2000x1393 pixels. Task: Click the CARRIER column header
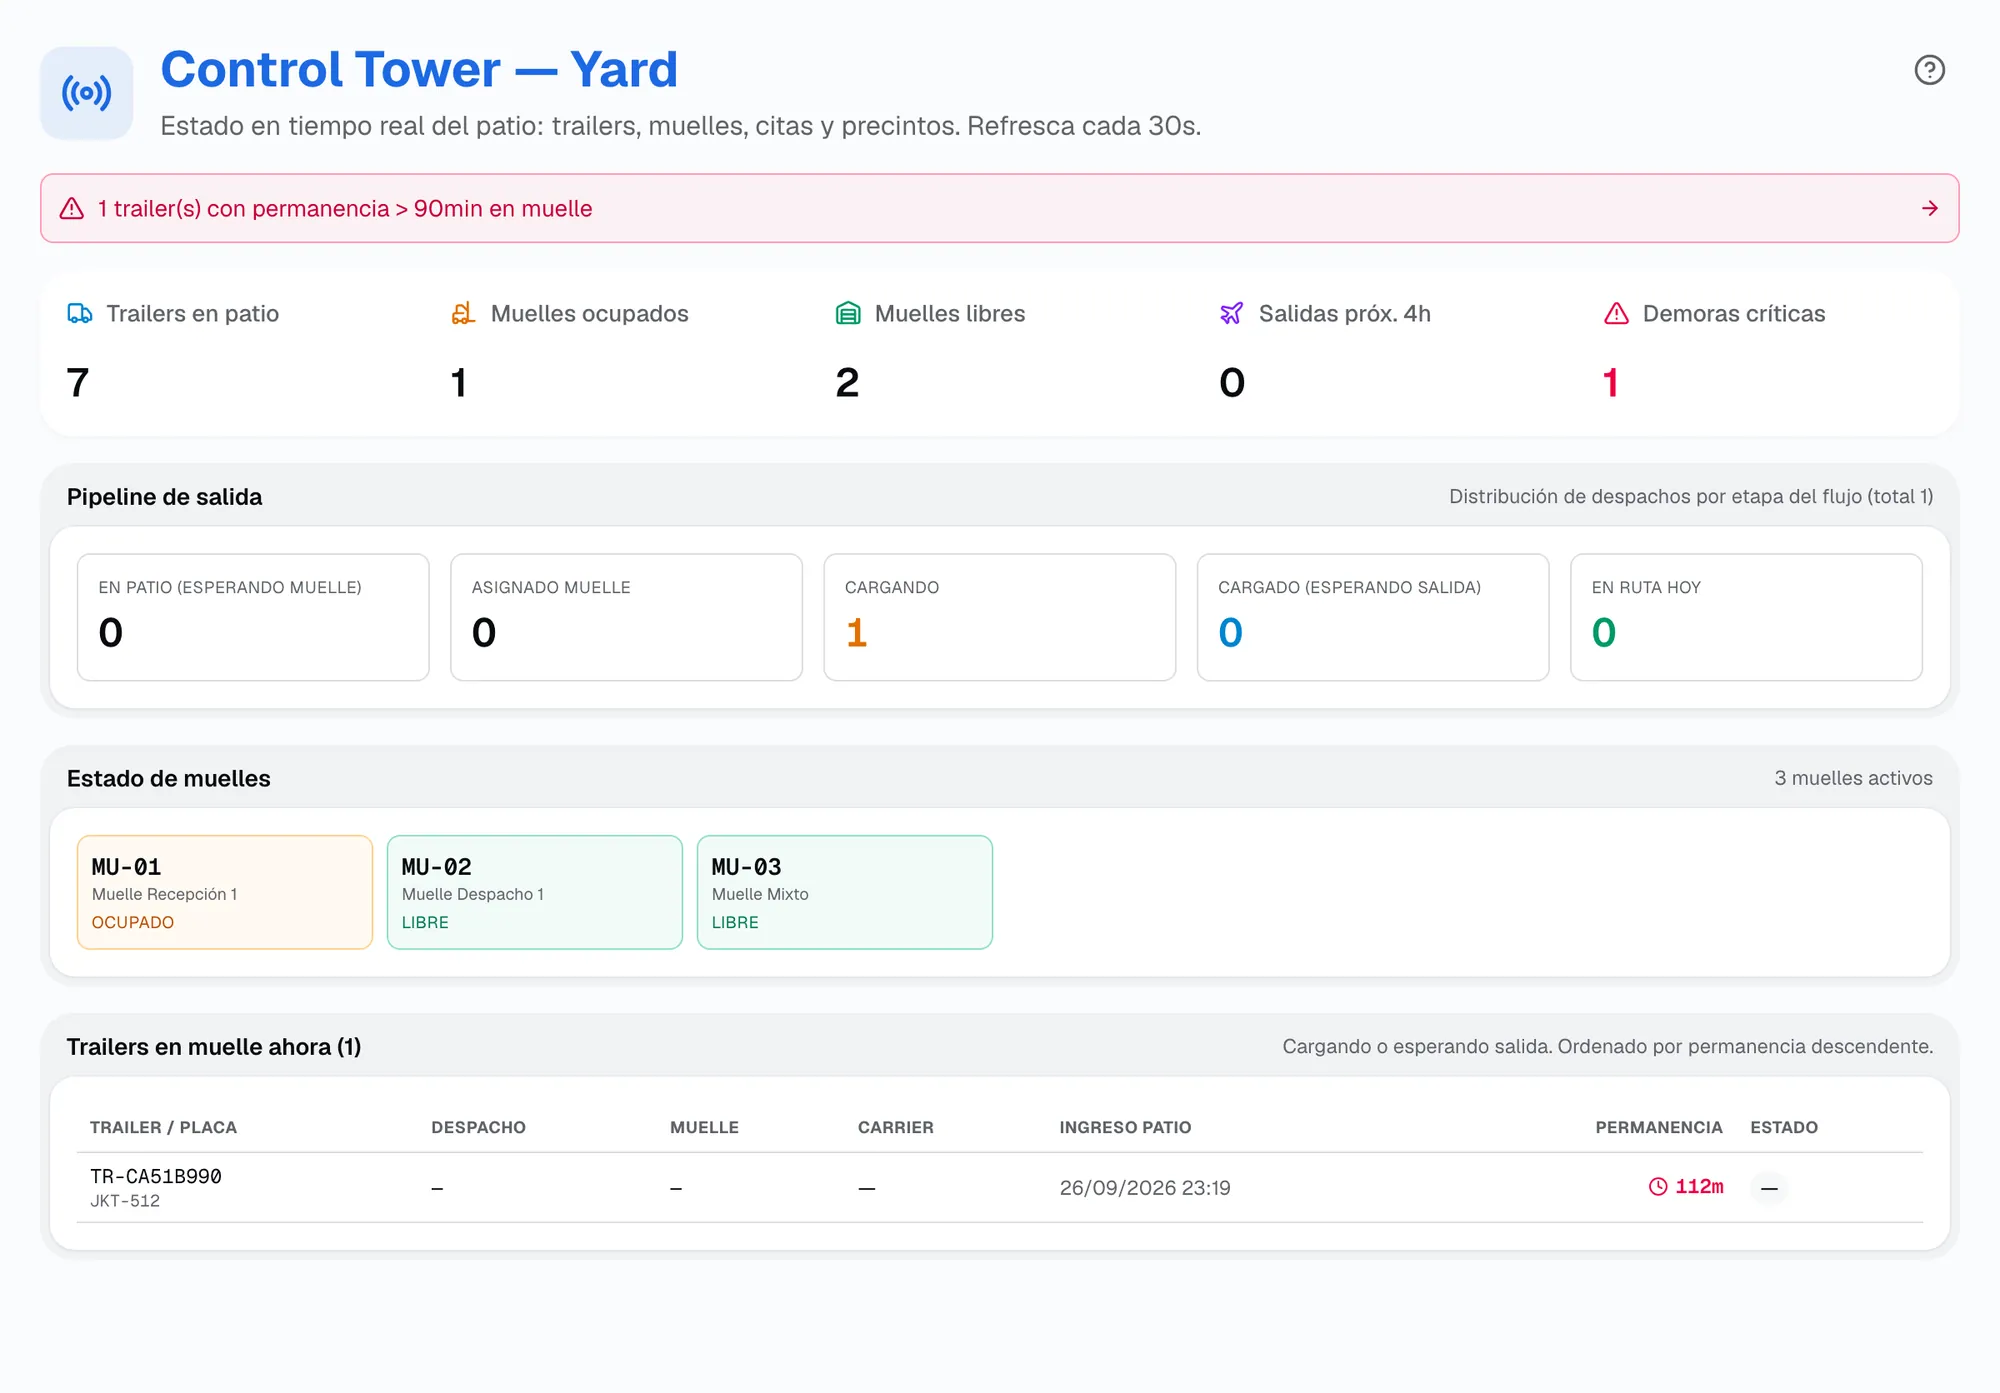tap(895, 1127)
